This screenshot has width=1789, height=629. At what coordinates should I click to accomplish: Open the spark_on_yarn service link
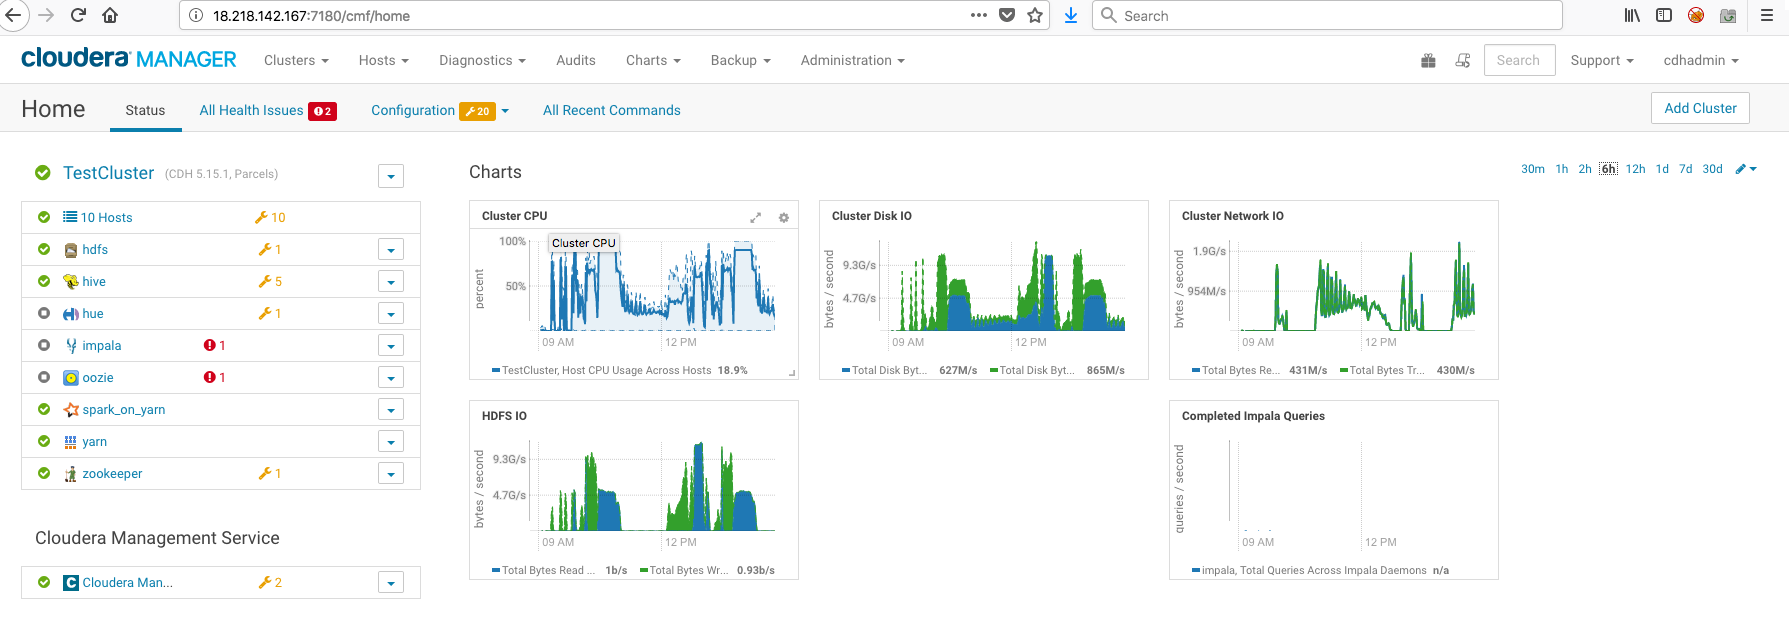123,410
